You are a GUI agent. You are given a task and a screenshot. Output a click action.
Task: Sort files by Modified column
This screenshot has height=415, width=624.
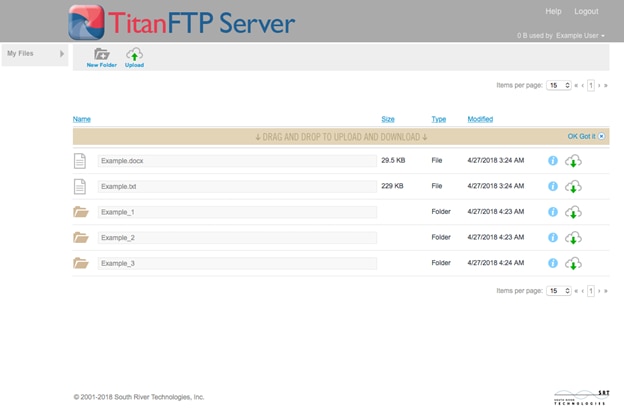[480, 119]
